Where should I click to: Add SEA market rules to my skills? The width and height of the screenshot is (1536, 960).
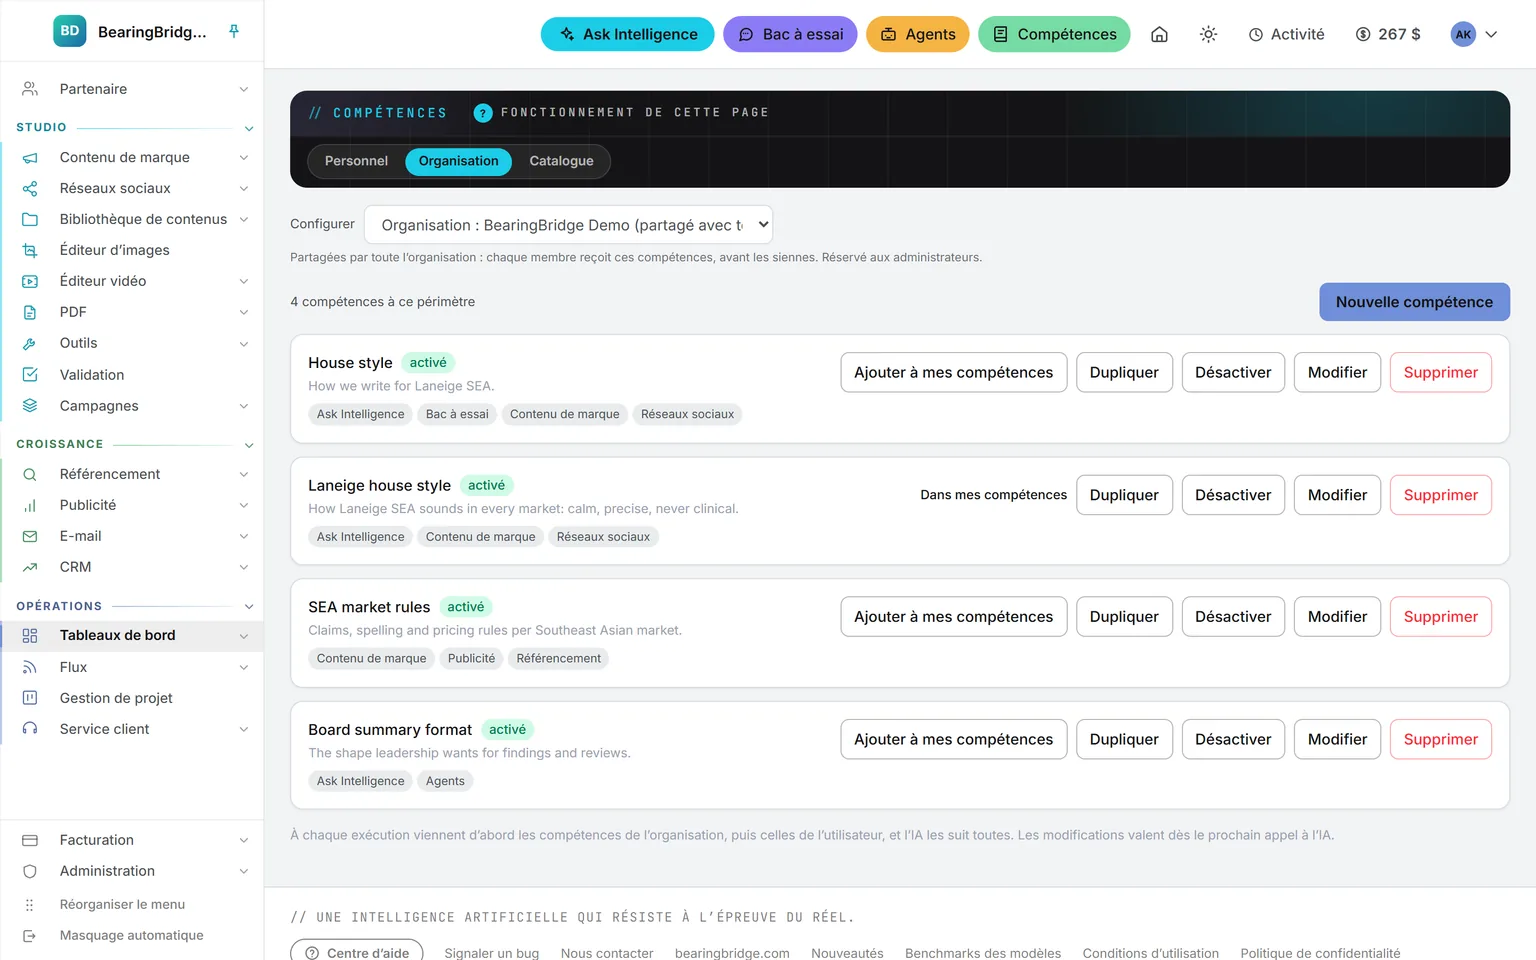coord(953,617)
